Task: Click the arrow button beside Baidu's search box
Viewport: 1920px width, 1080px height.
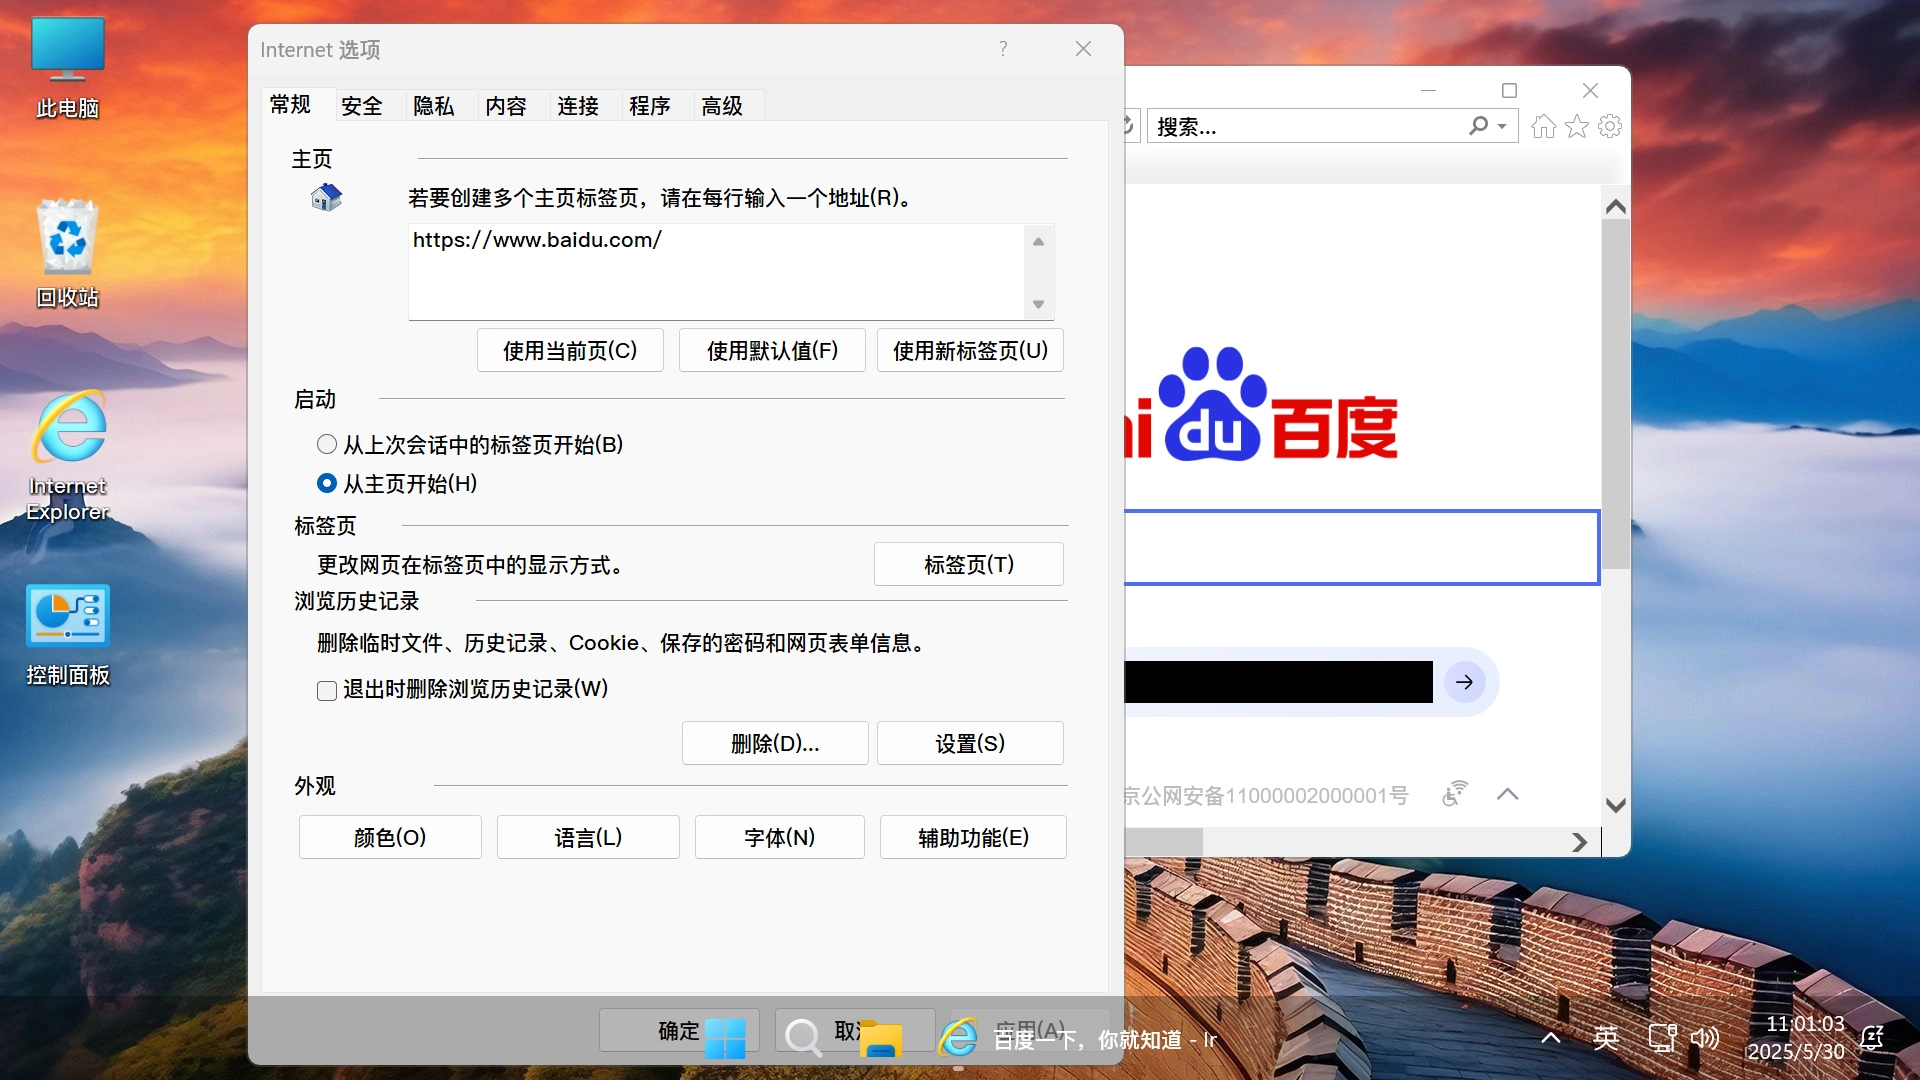Action: [x=1464, y=682]
